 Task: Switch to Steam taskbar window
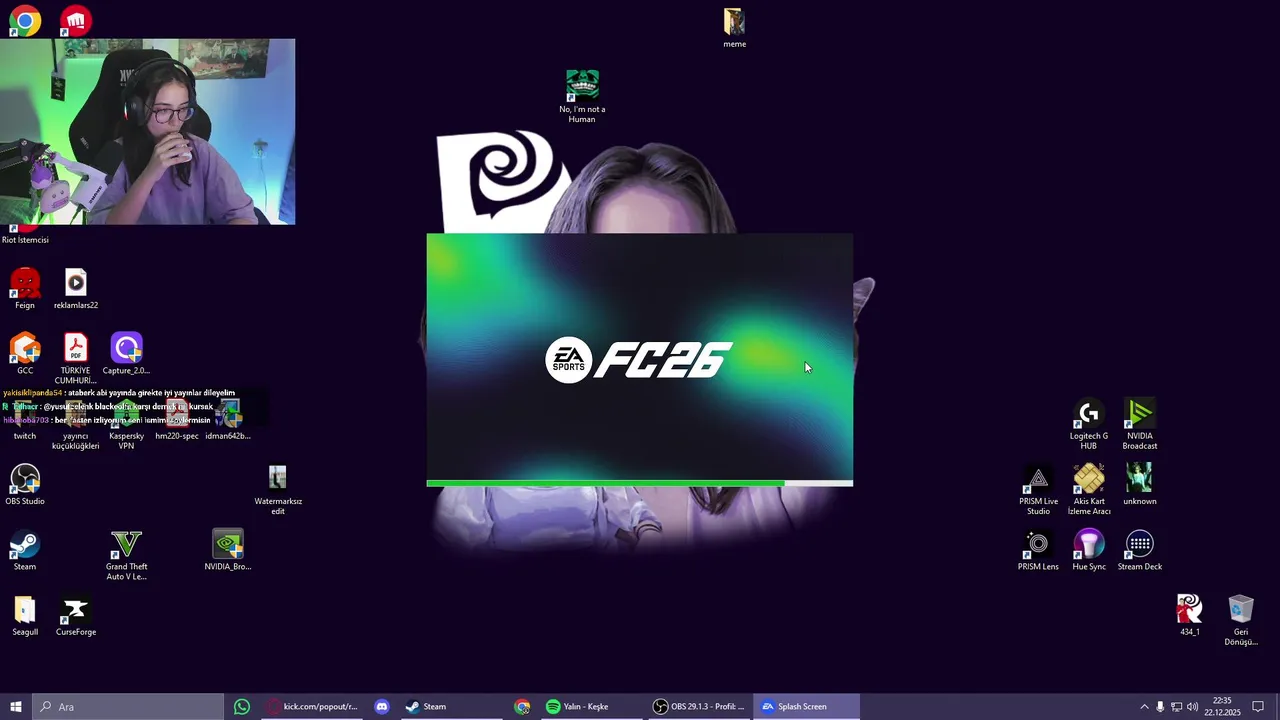(450, 706)
